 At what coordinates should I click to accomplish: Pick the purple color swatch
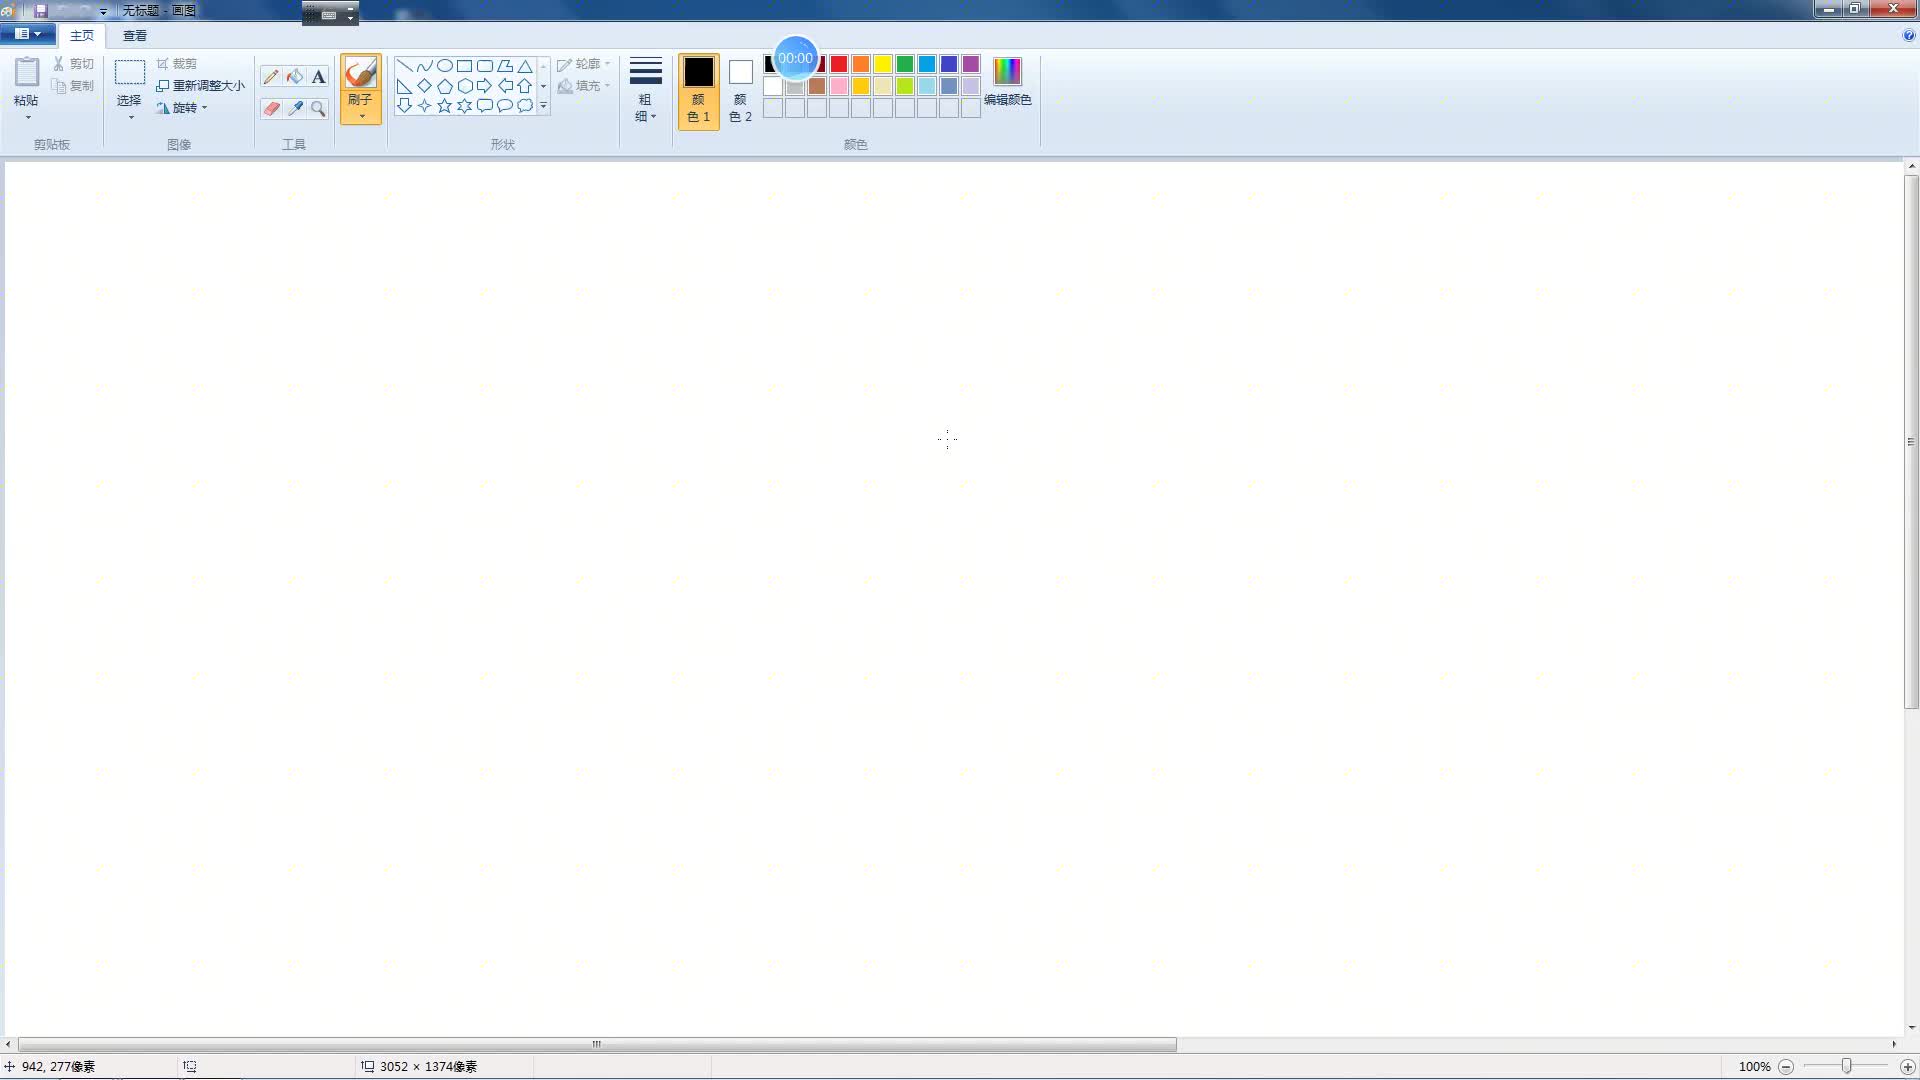point(971,64)
